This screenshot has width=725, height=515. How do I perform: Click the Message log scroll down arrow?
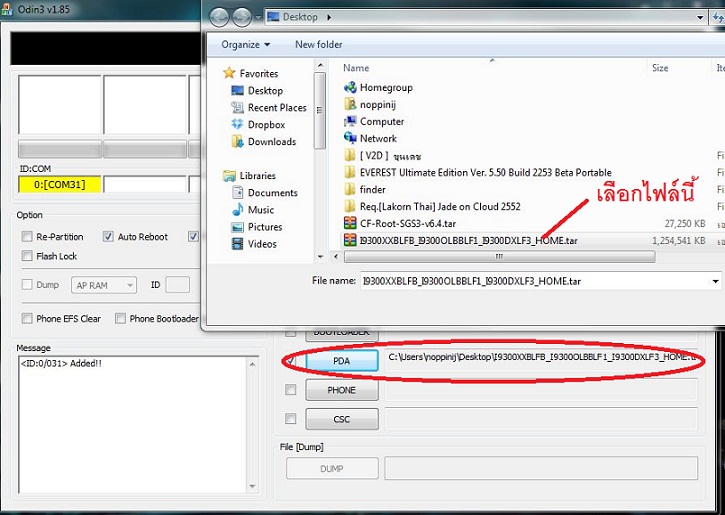coord(252,486)
